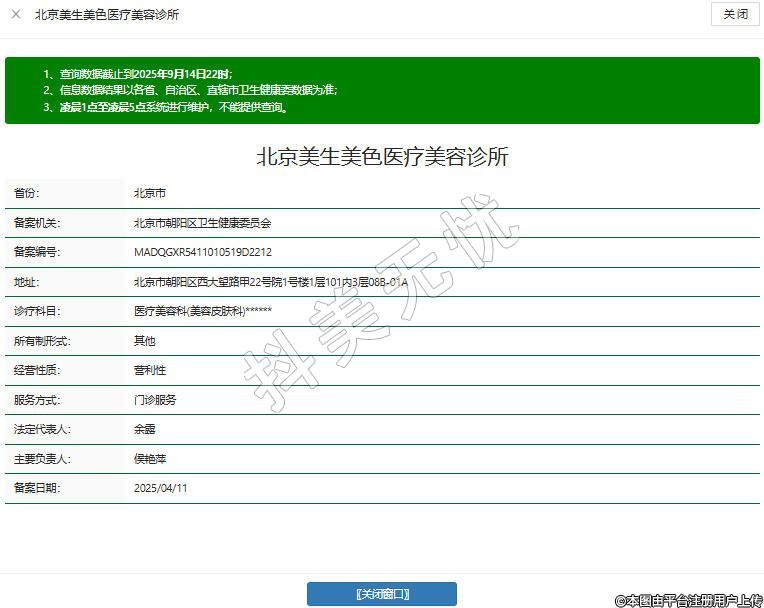The image size is (764, 608).
Task: Click the 服务方式 value 门诊服务
Action: [x=155, y=400]
